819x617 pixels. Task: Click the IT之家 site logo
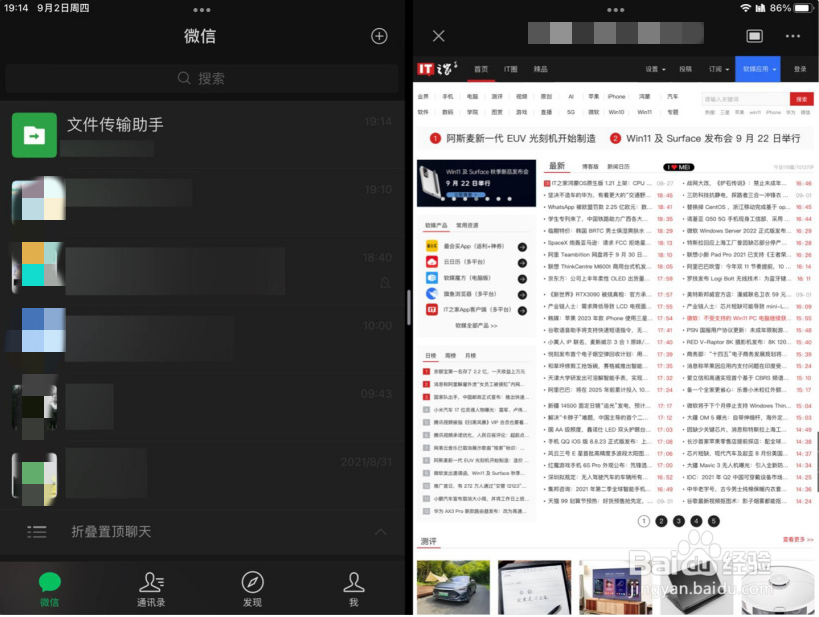[433, 70]
